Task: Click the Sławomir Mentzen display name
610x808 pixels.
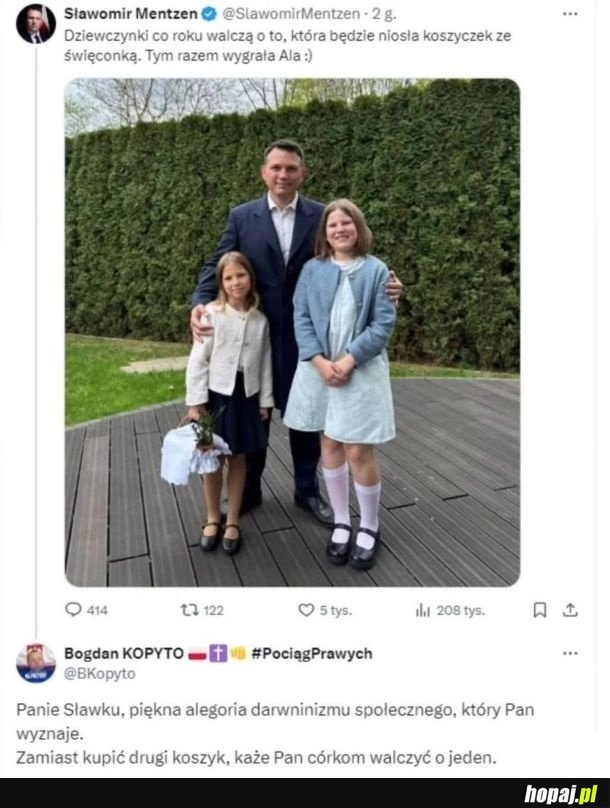Action: click(x=131, y=14)
